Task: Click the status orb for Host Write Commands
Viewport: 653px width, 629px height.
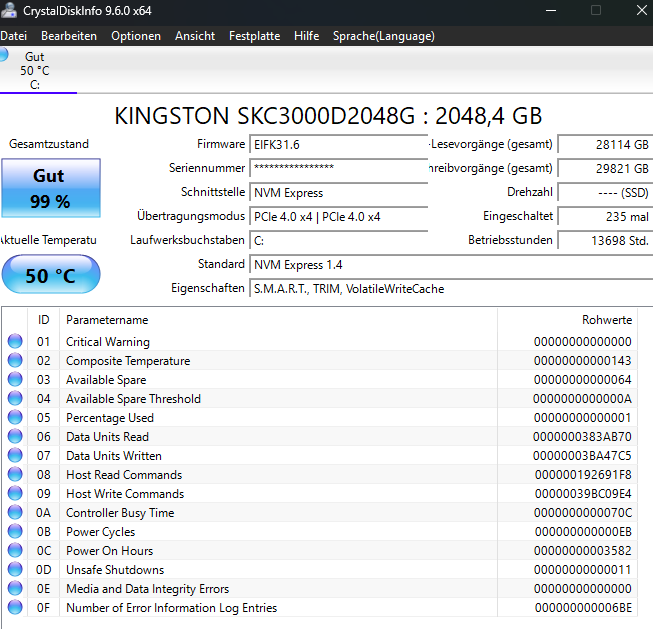Action: [15, 493]
